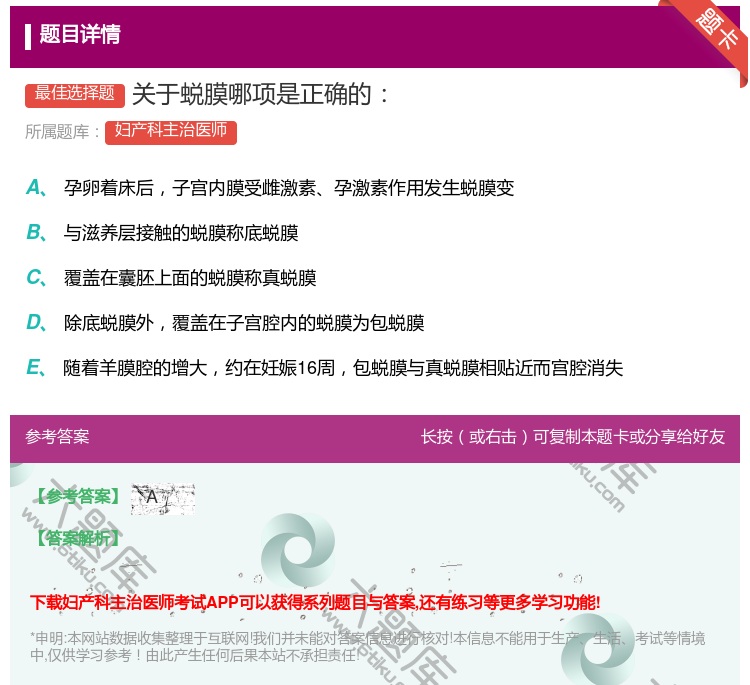The width and height of the screenshot is (750, 685).
Task: Click the 题目详情 header title
Action: click(x=80, y=34)
